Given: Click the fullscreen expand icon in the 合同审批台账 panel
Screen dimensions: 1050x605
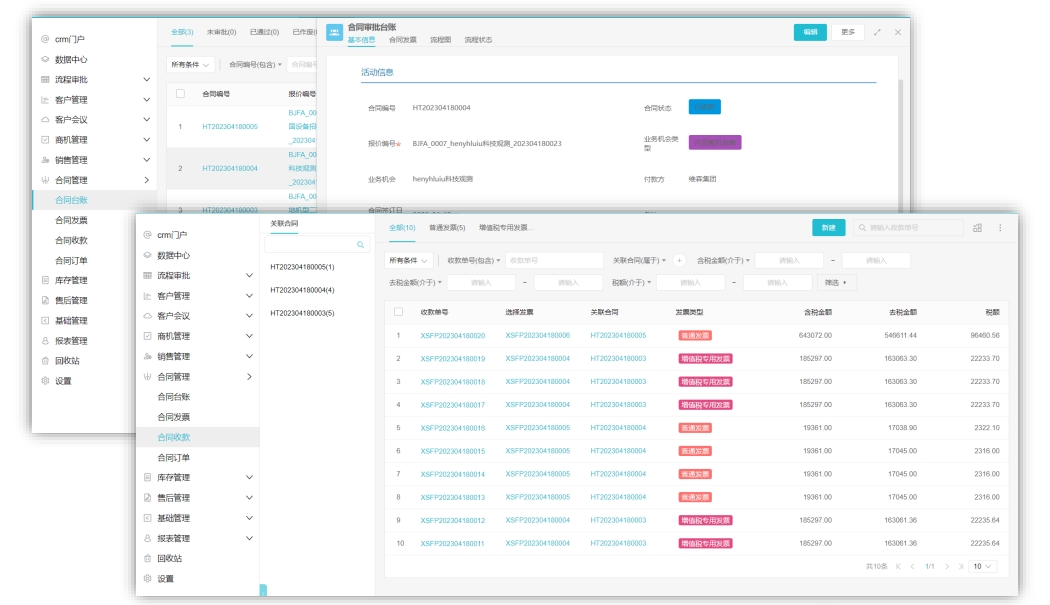Looking at the screenshot, I should point(877,32).
